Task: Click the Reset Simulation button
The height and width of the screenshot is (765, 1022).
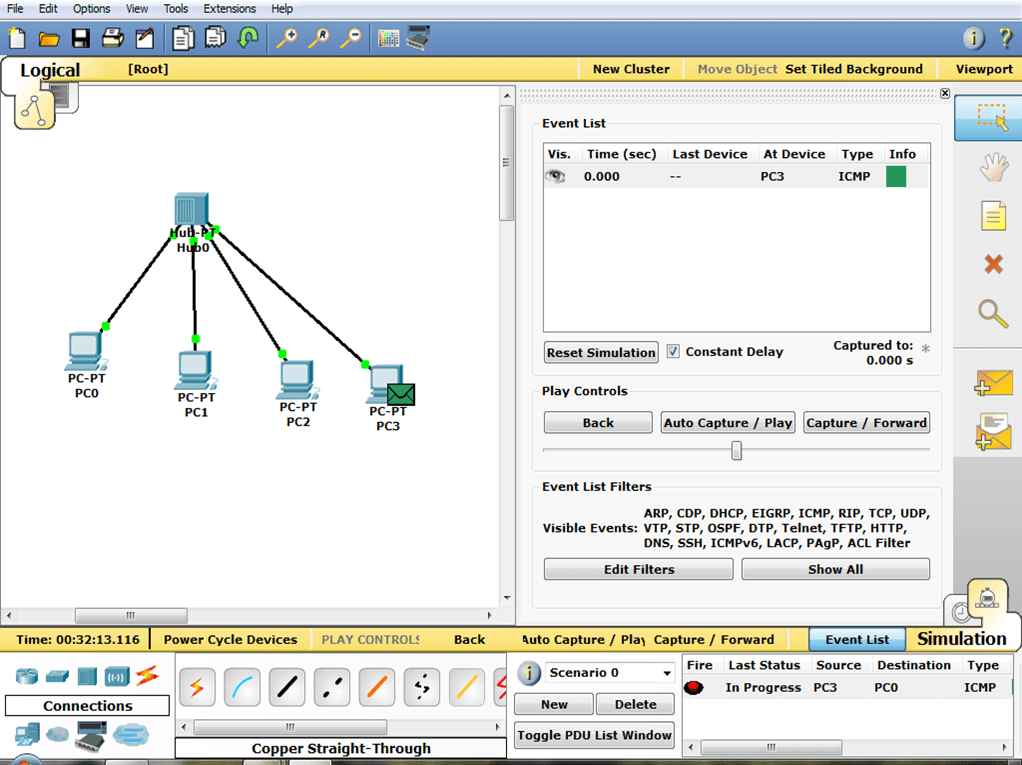Action: tap(601, 353)
